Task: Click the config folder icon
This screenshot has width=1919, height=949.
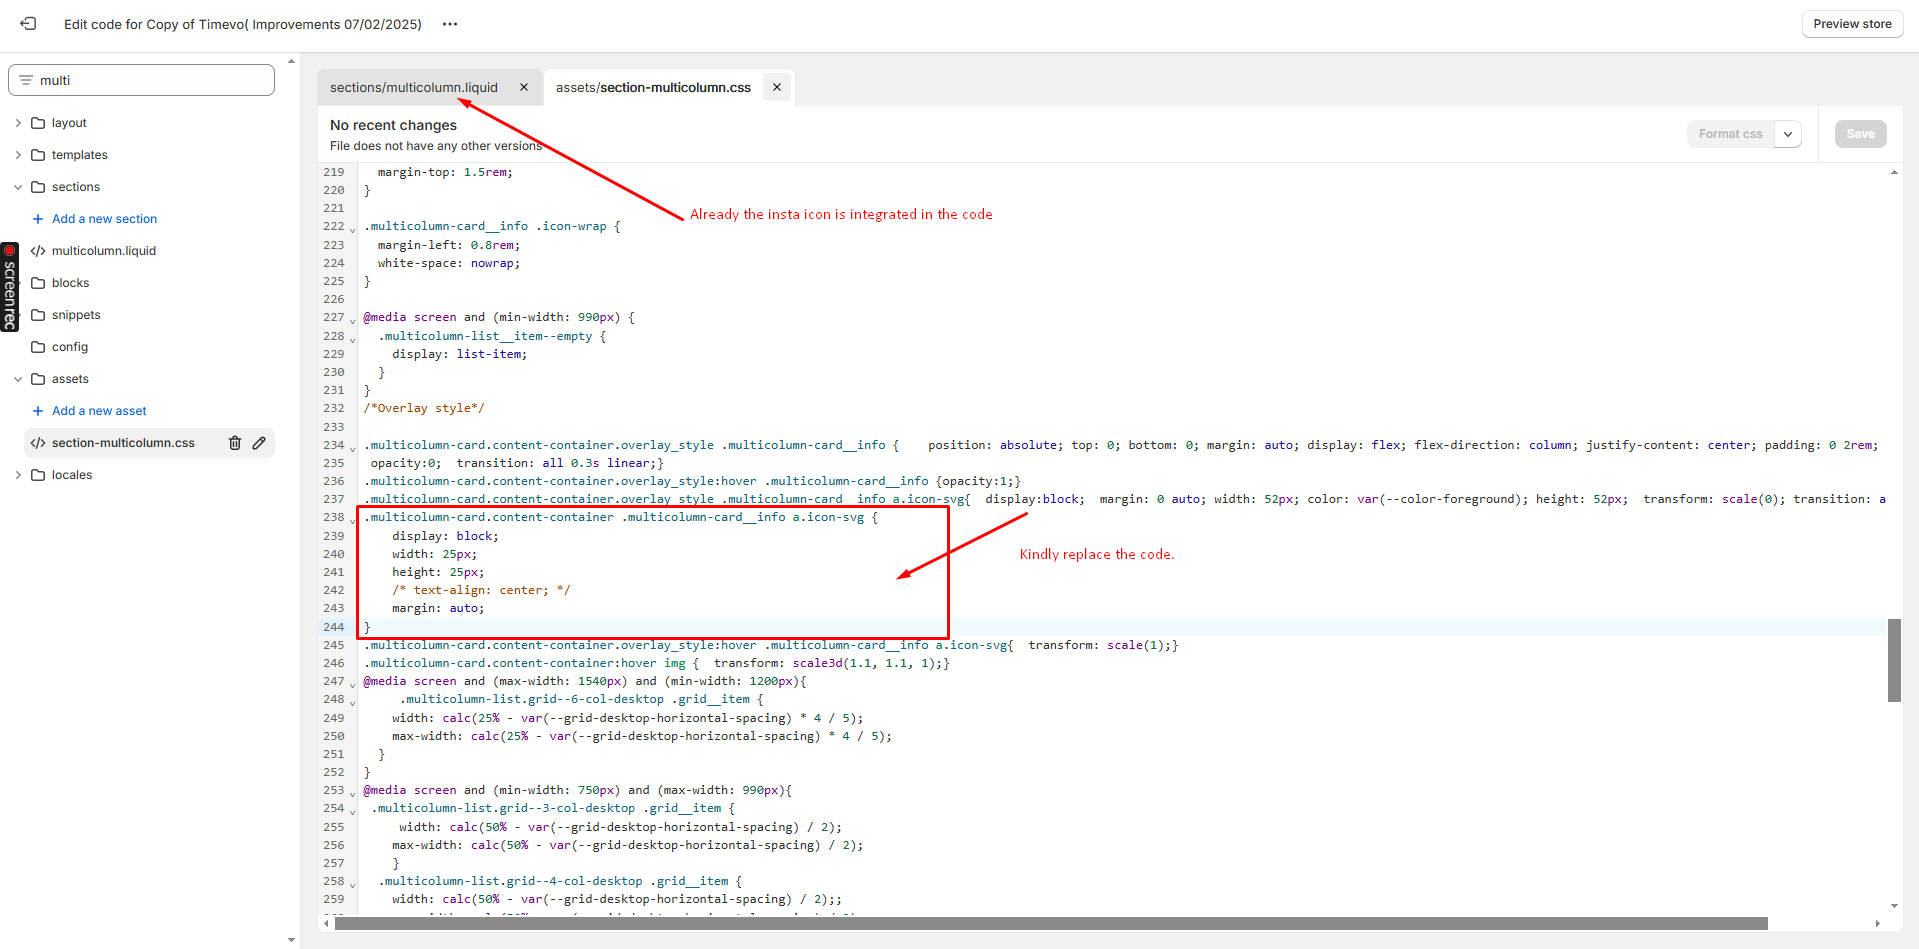Action: (38, 347)
